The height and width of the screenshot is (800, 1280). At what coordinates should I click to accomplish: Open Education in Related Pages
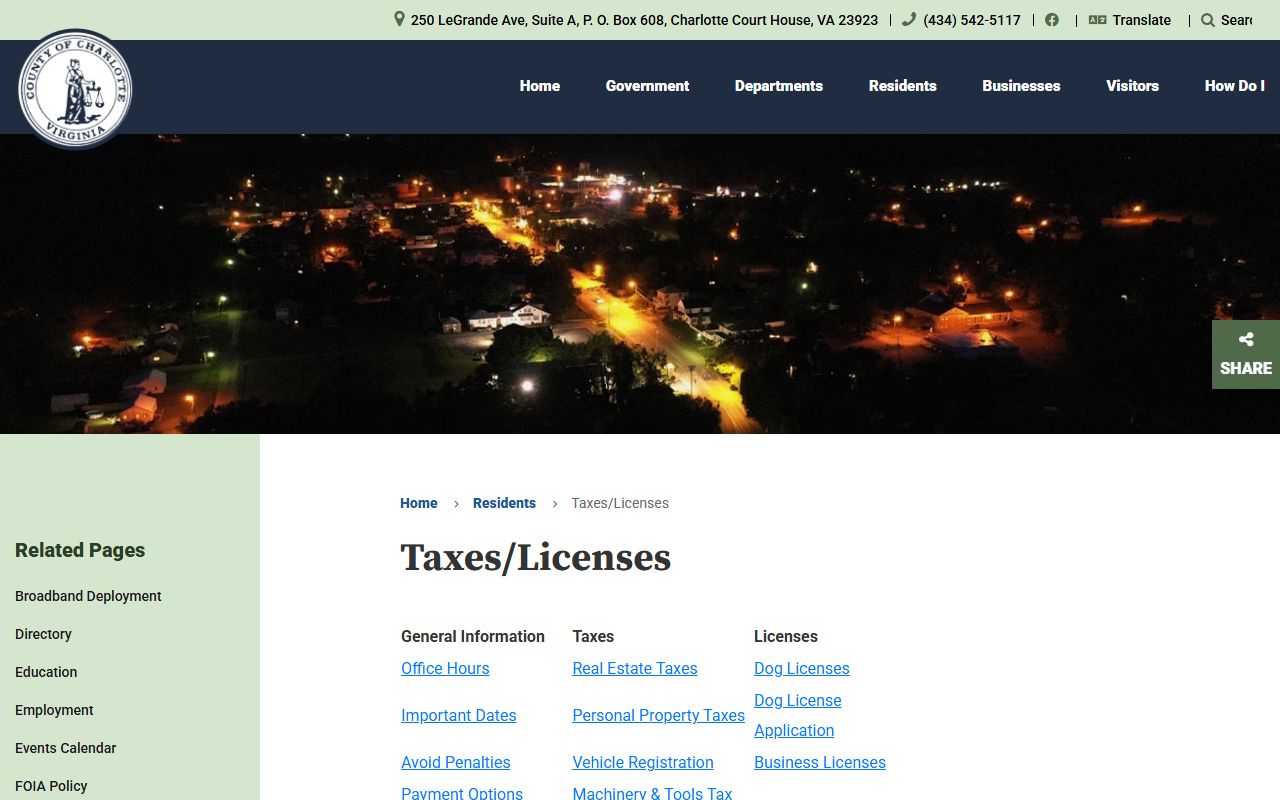[x=46, y=672]
